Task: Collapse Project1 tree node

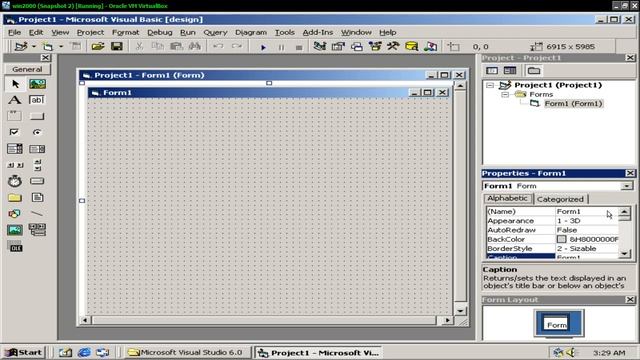Action: (x=490, y=85)
